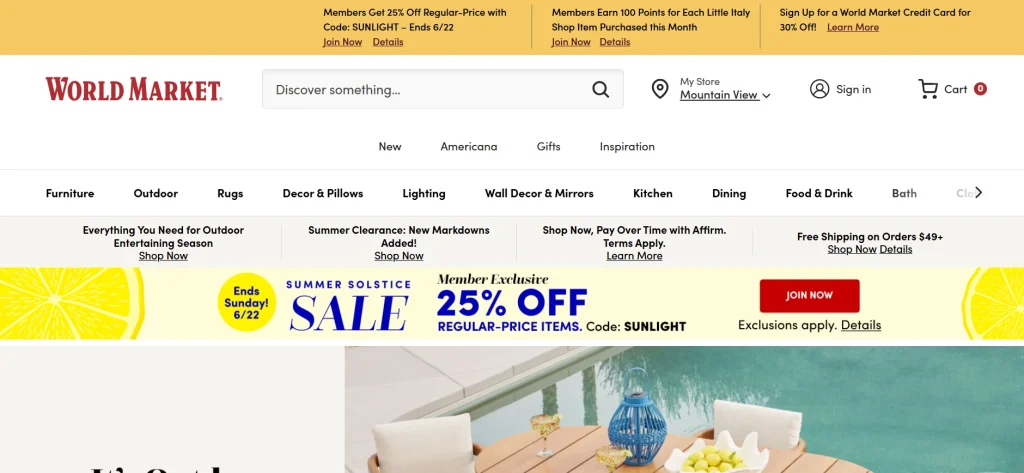Click Details next to Free Shipping offer
The width and height of the screenshot is (1024, 473).
coord(895,250)
